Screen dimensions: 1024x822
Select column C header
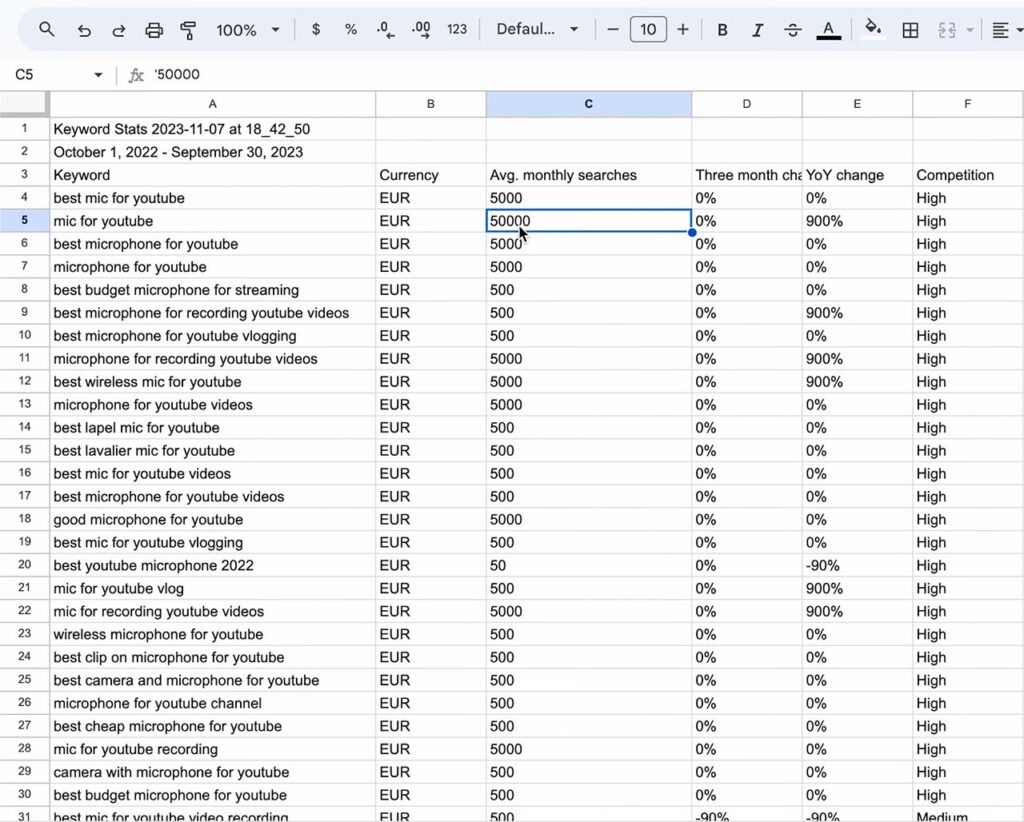coord(588,104)
